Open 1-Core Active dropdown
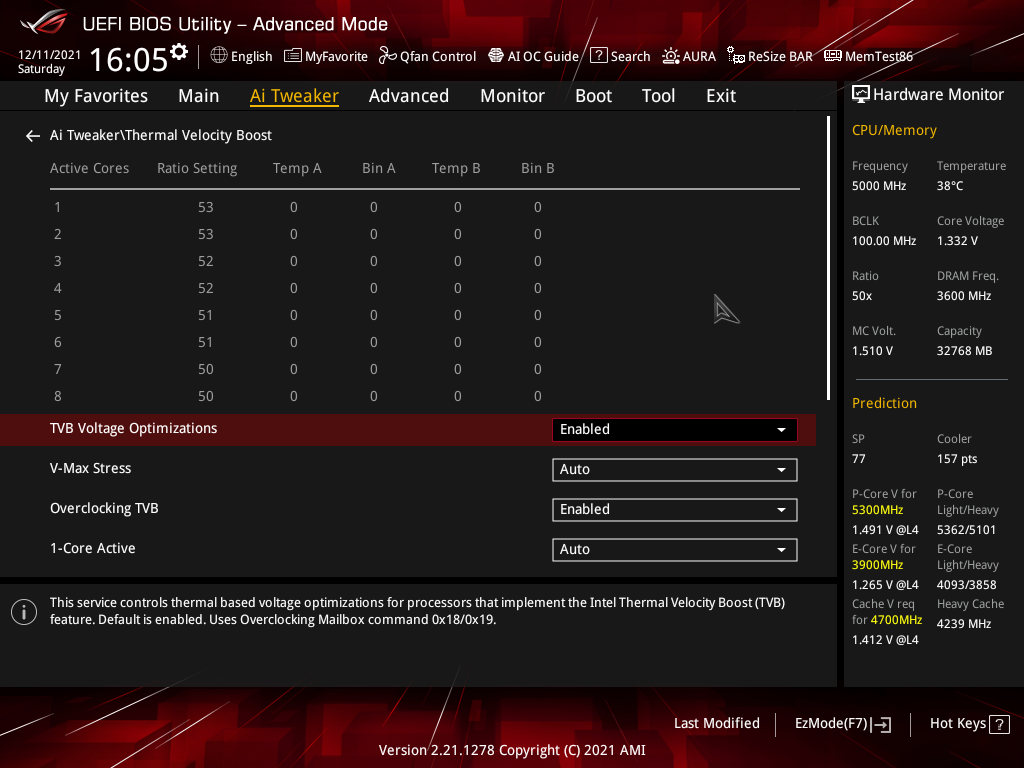The height and width of the screenshot is (768, 1024). pos(675,549)
